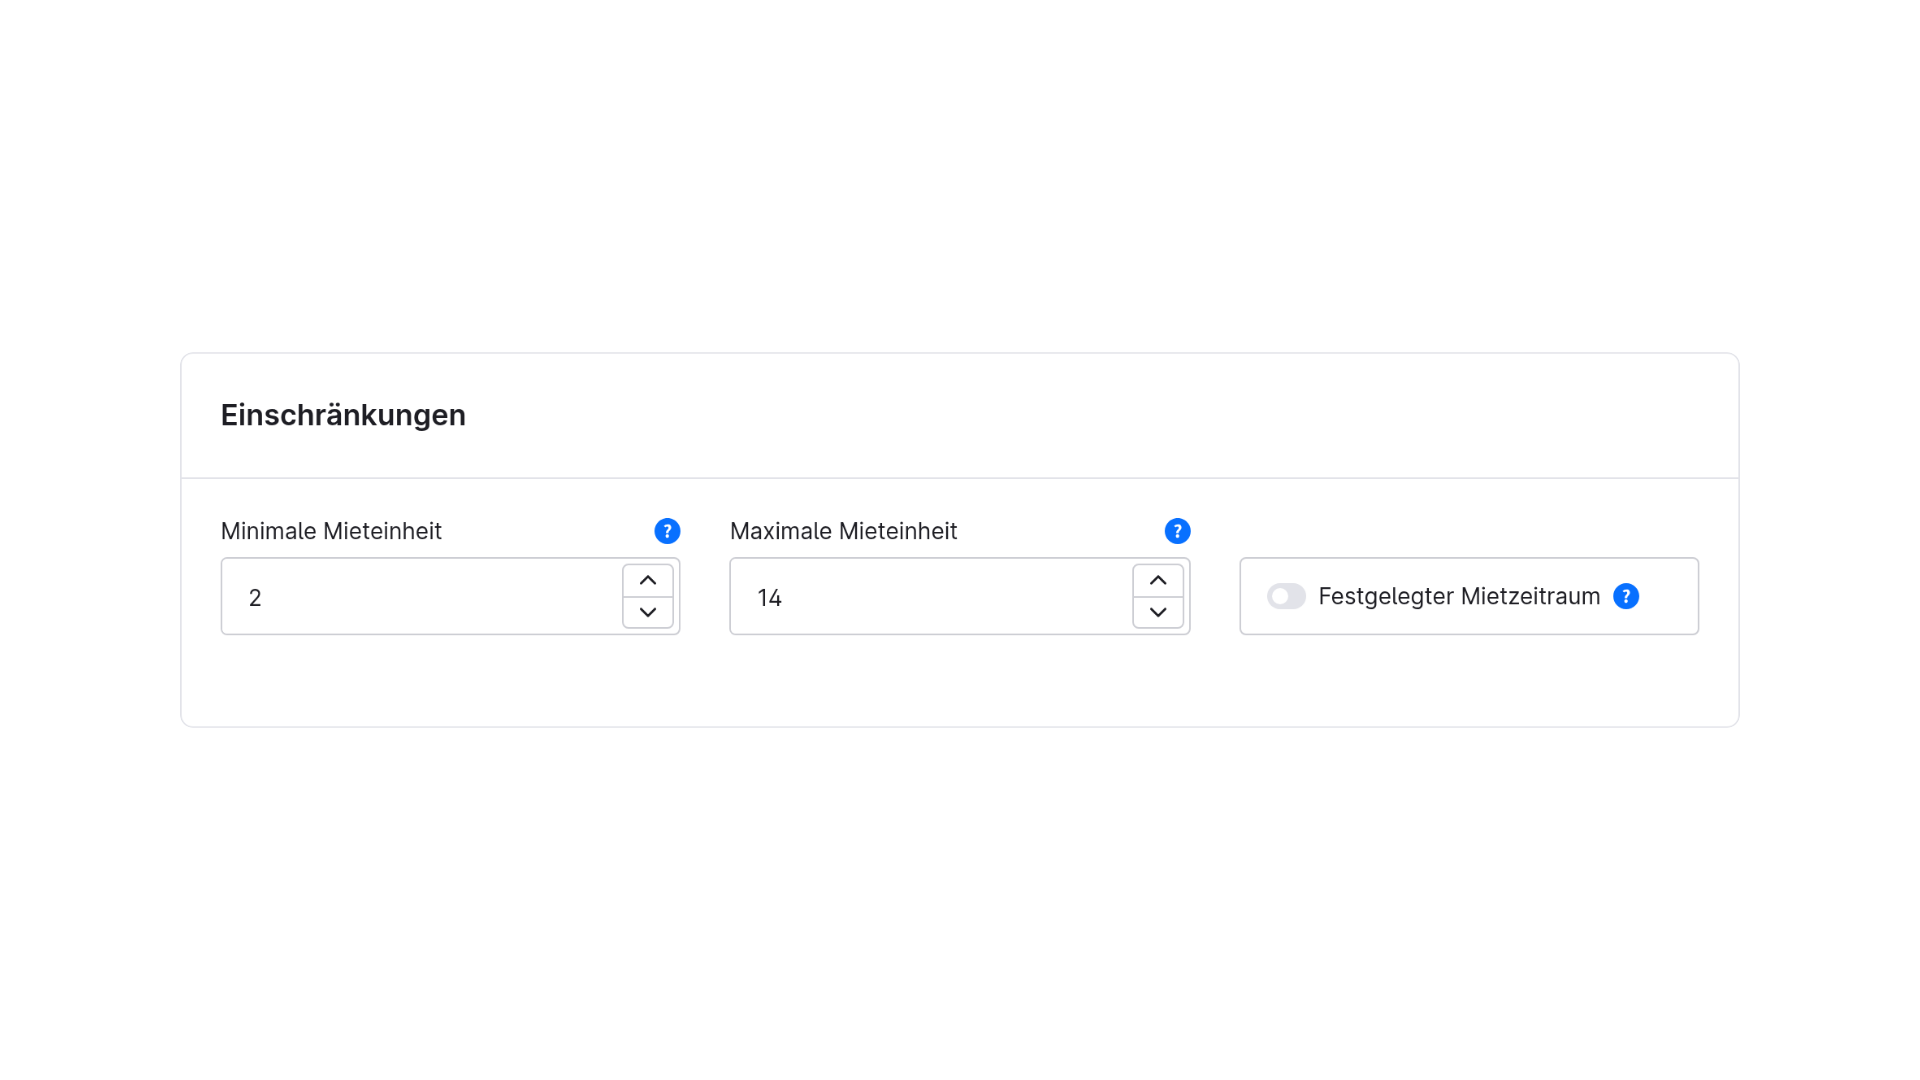Click the Einschränkungen heading
Screen dimensions: 1920x1080
(x=343, y=415)
